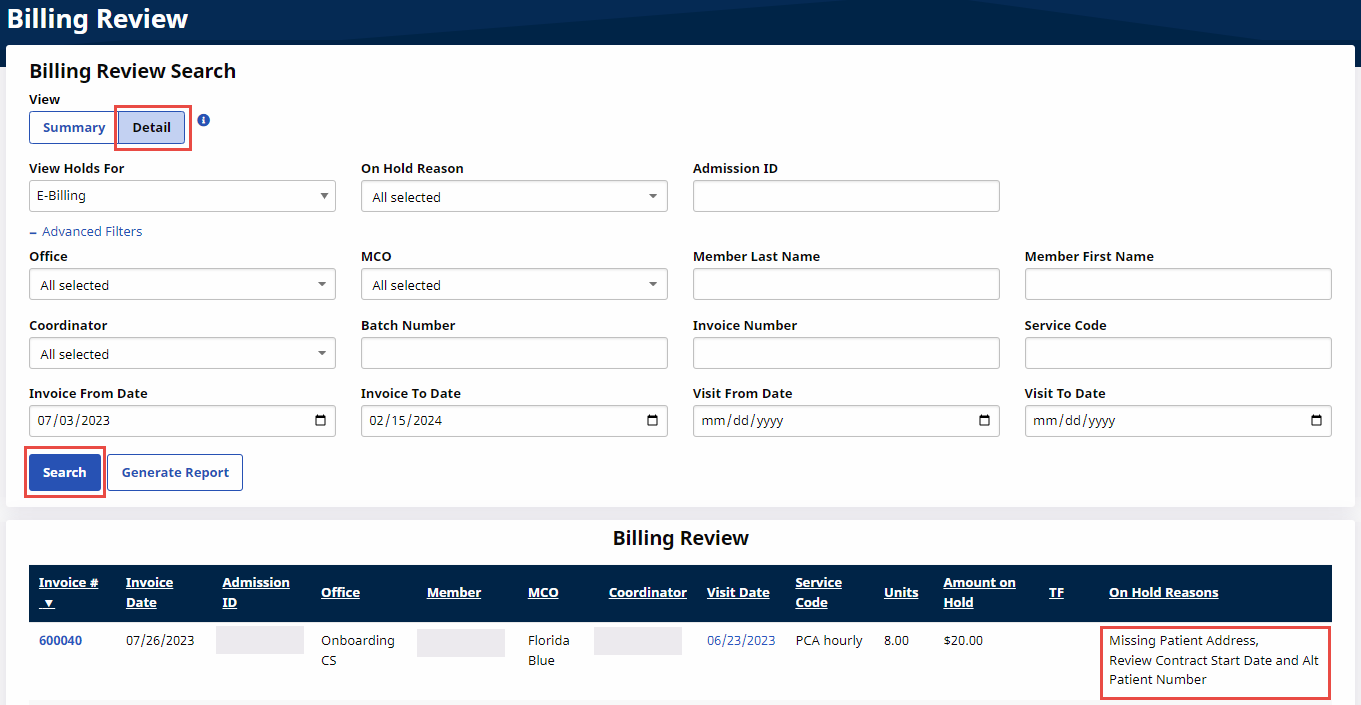1361x705 pixels.
Task: Open the Coordinator dropdown
Action: 182,354
